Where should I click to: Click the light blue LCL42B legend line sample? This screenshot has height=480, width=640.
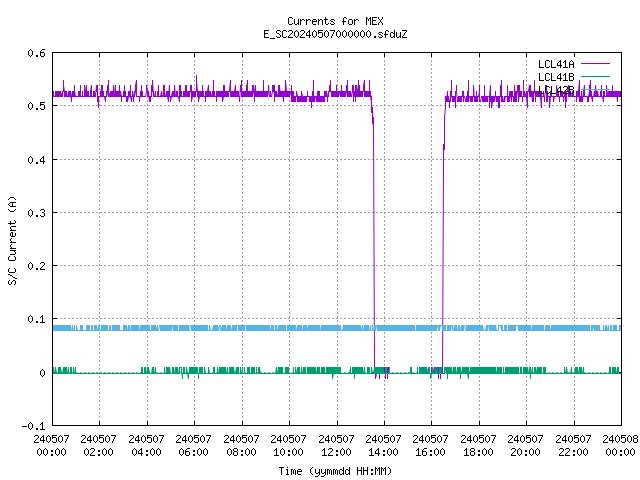[x=595, y=89]
